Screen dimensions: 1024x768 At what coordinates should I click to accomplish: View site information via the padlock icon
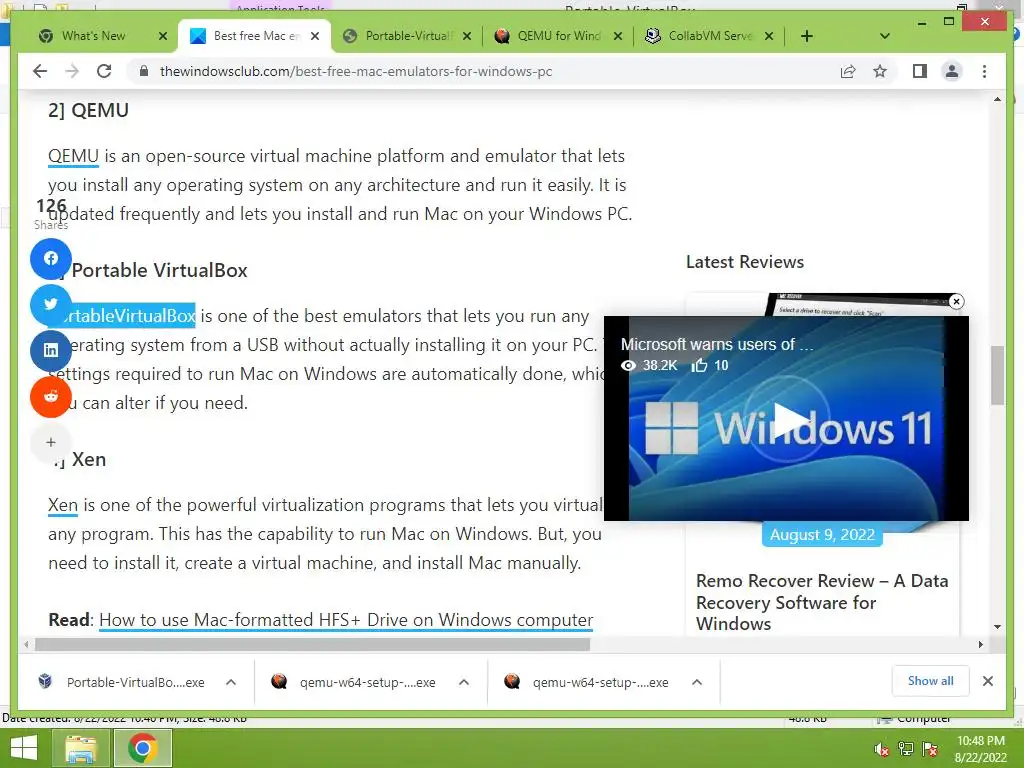tap(144, 71)
